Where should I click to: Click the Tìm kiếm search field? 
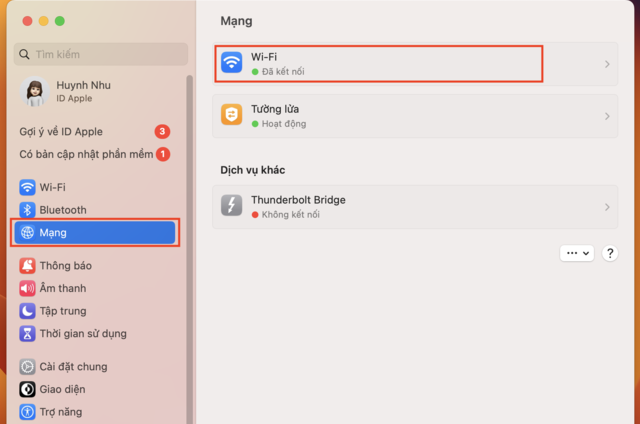tap(101, 54)
